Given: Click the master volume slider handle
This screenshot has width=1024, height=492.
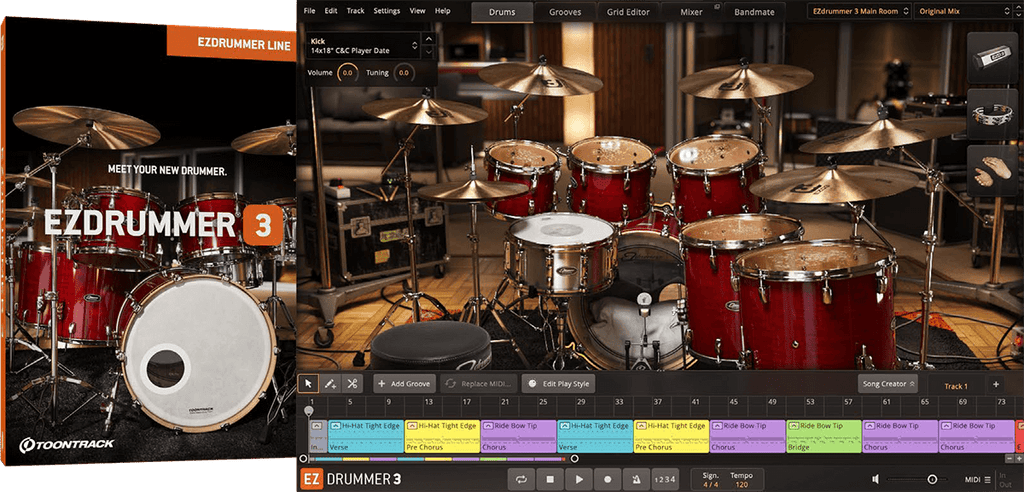Looking at the screenshot, I should 932,480.
